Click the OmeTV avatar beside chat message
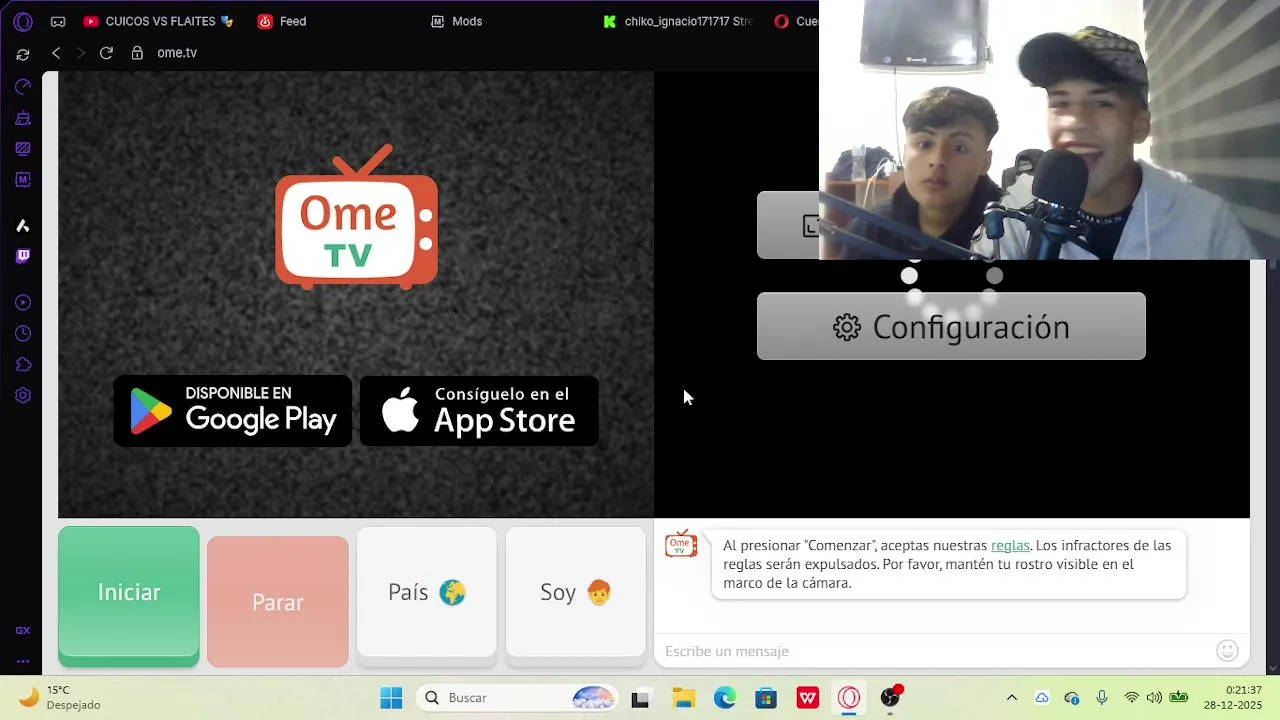 681,544
